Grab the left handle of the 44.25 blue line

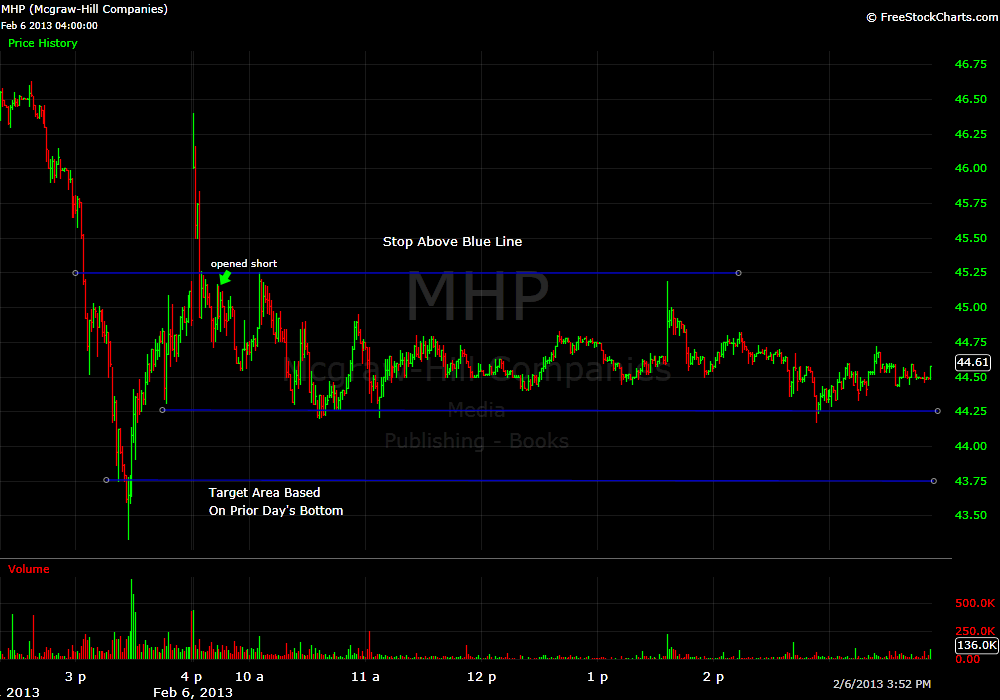tap(163, 410)
